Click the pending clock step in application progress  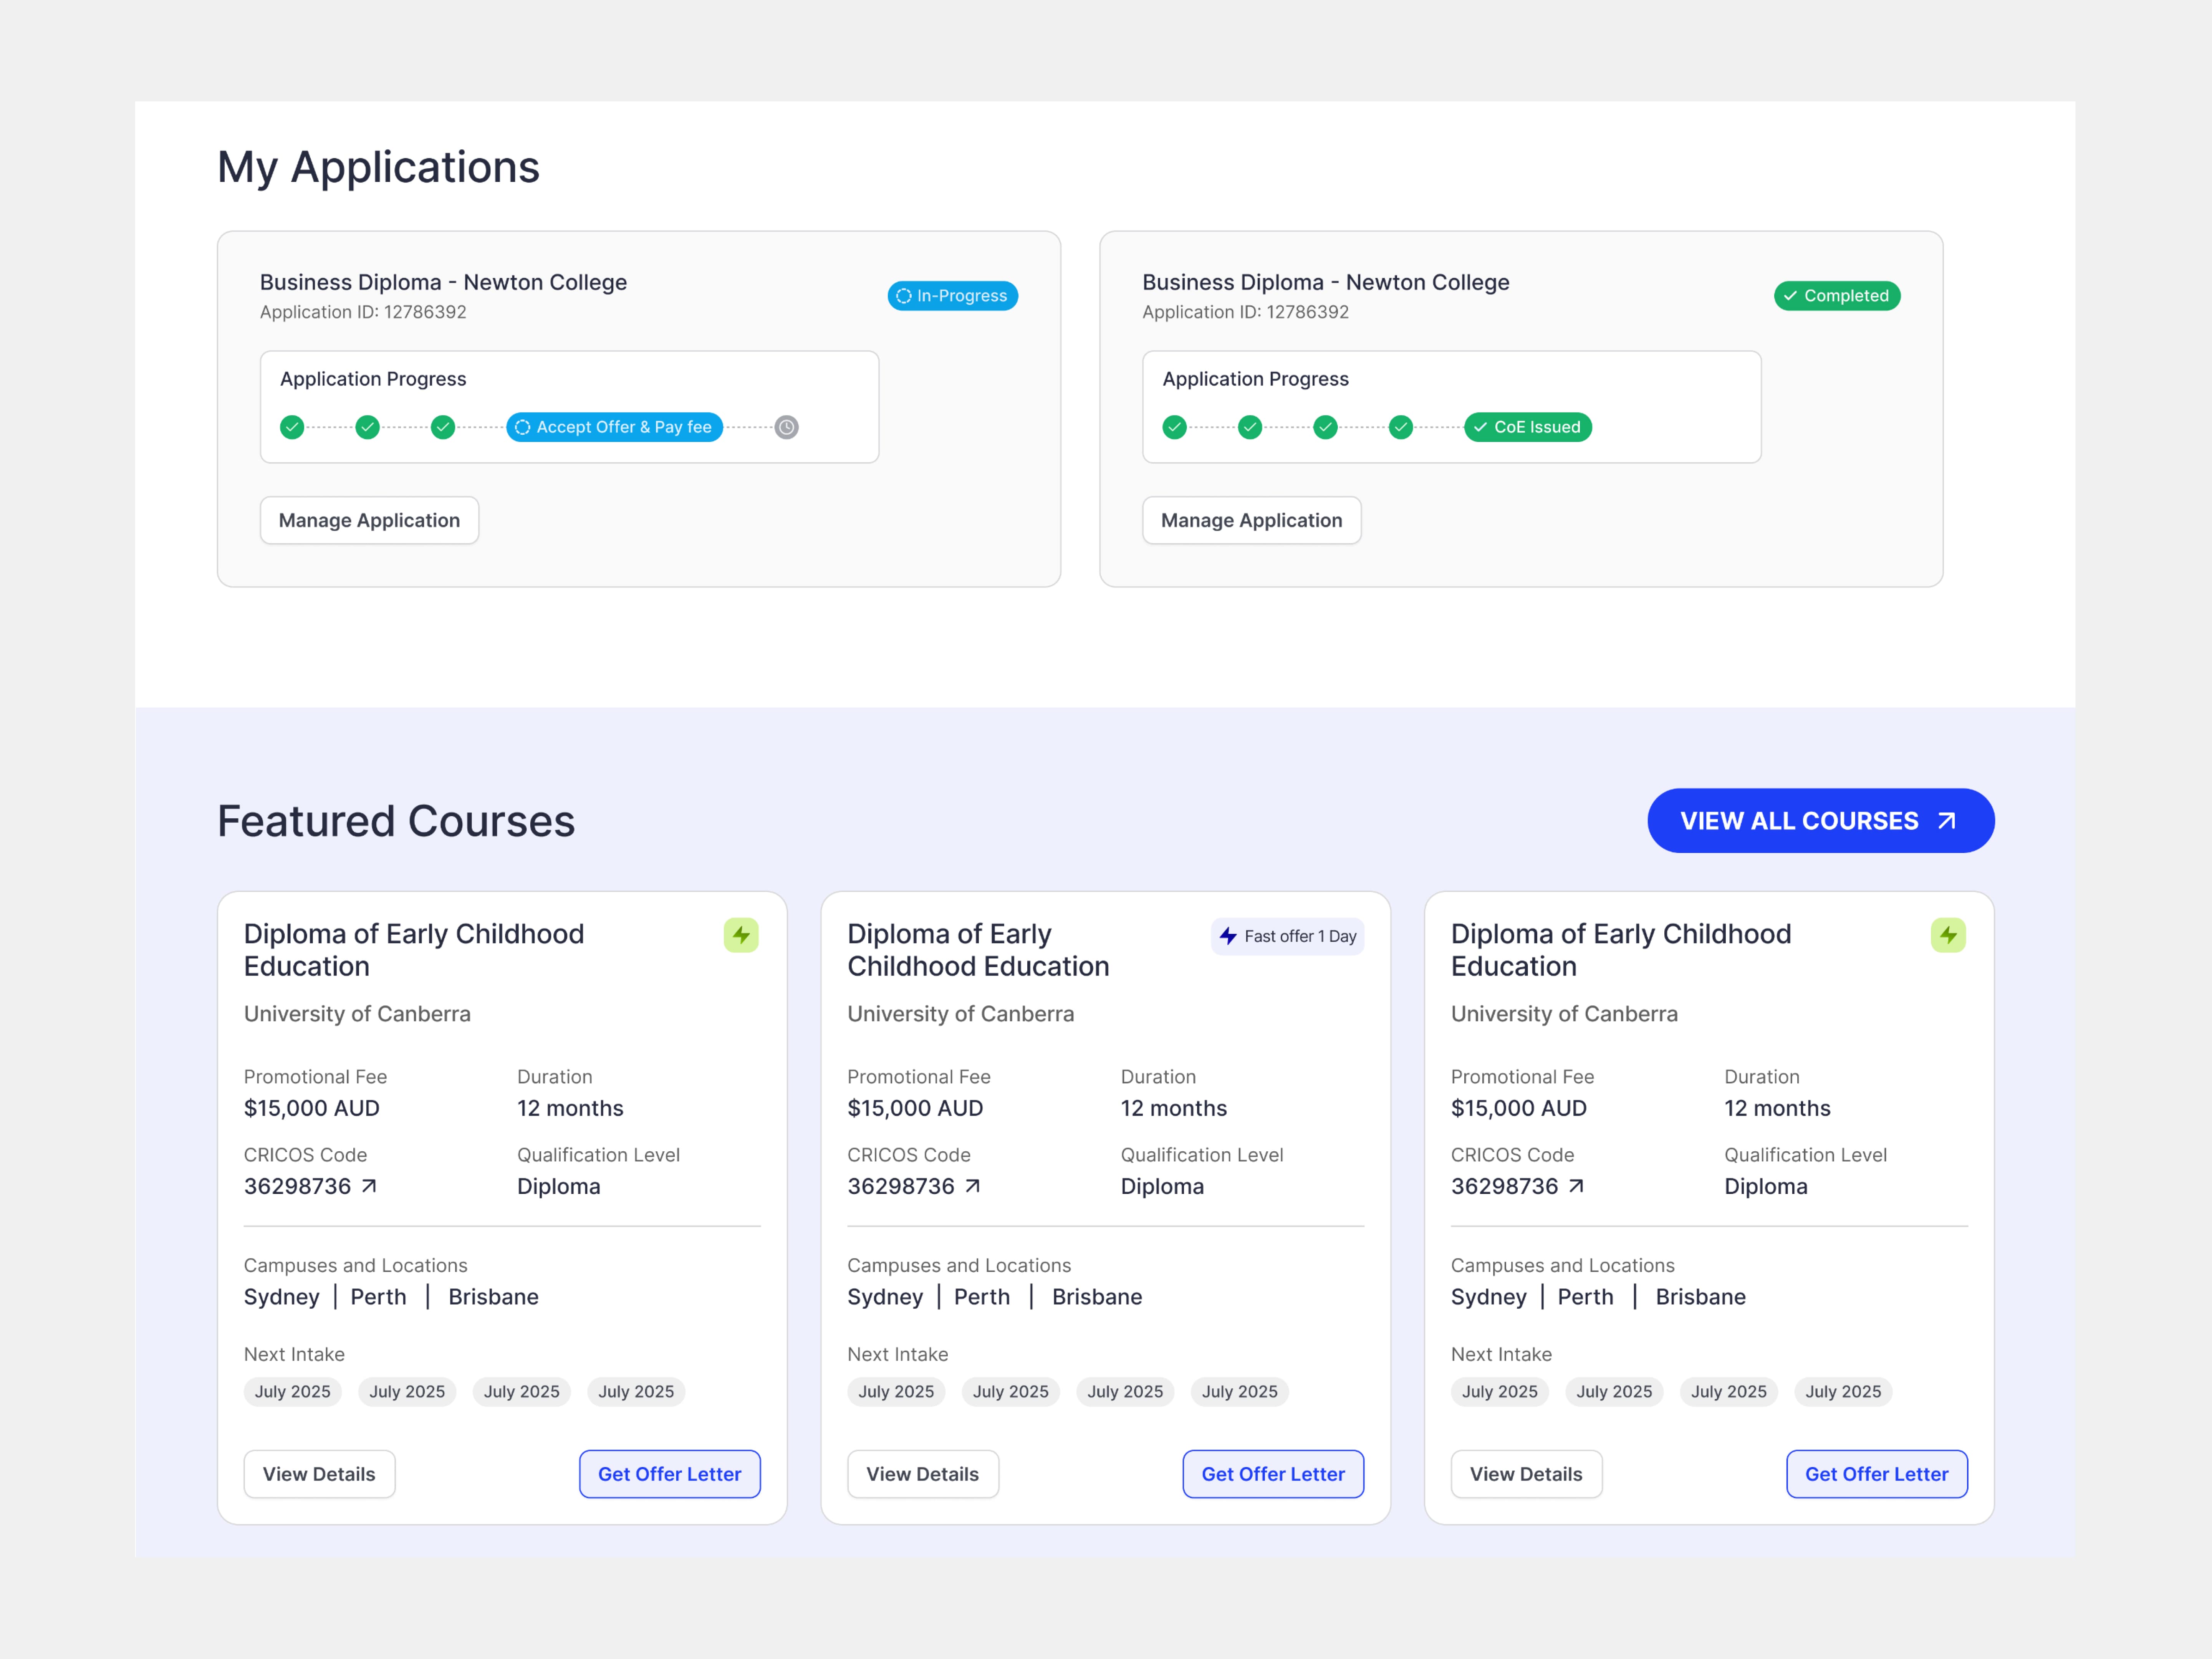tap(787, 427)
